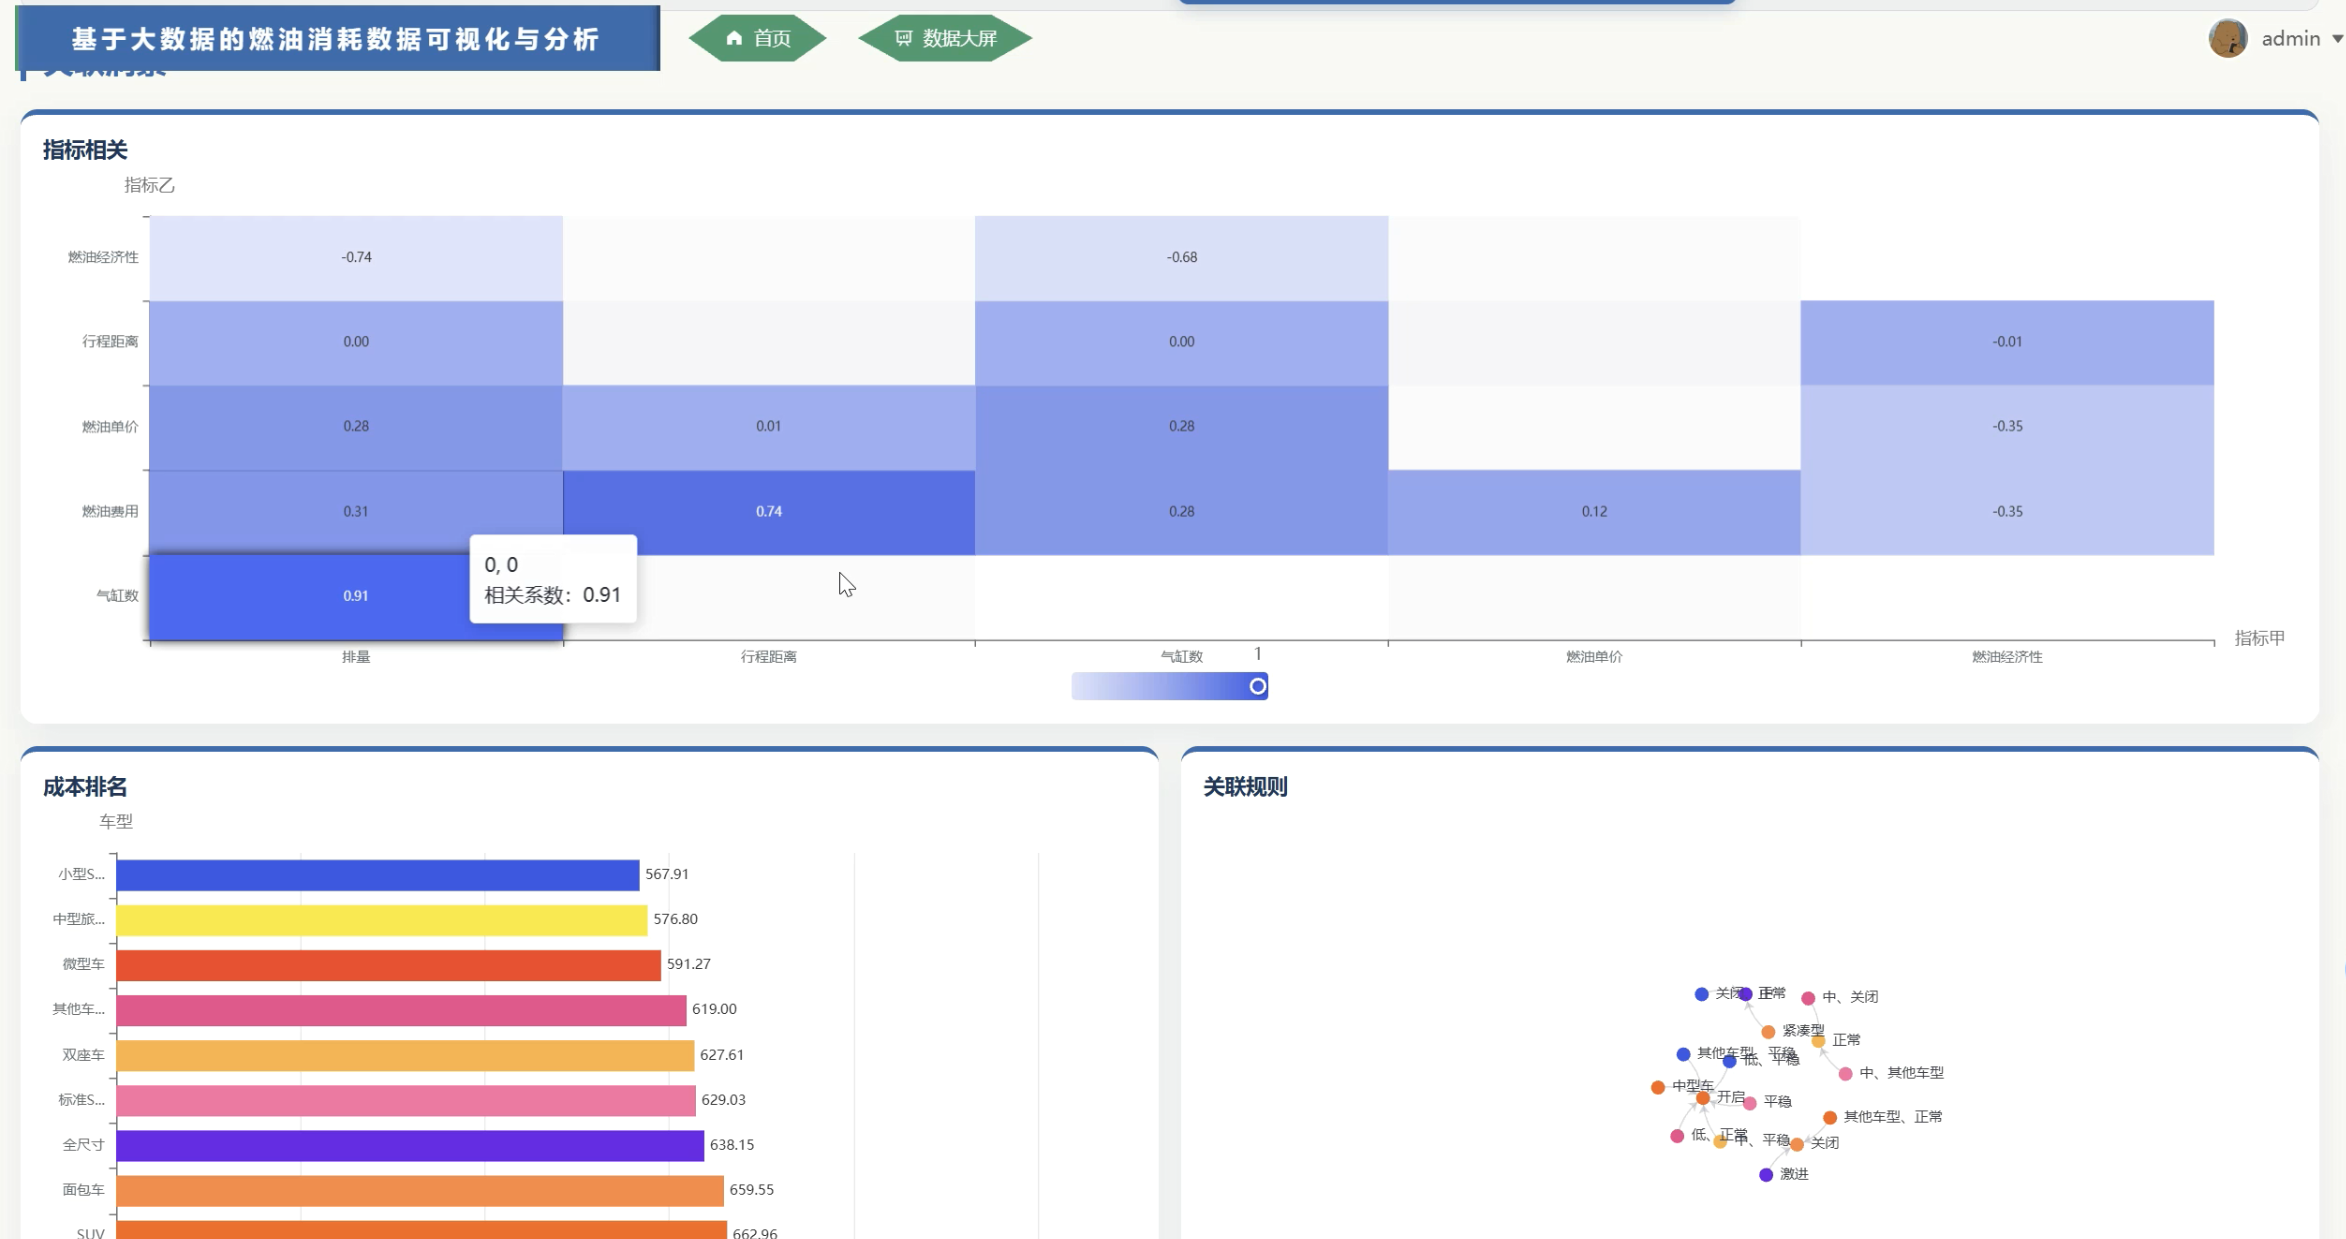Click the pink 平稳 graph node
2346x1239 pixels.
1750,1103
